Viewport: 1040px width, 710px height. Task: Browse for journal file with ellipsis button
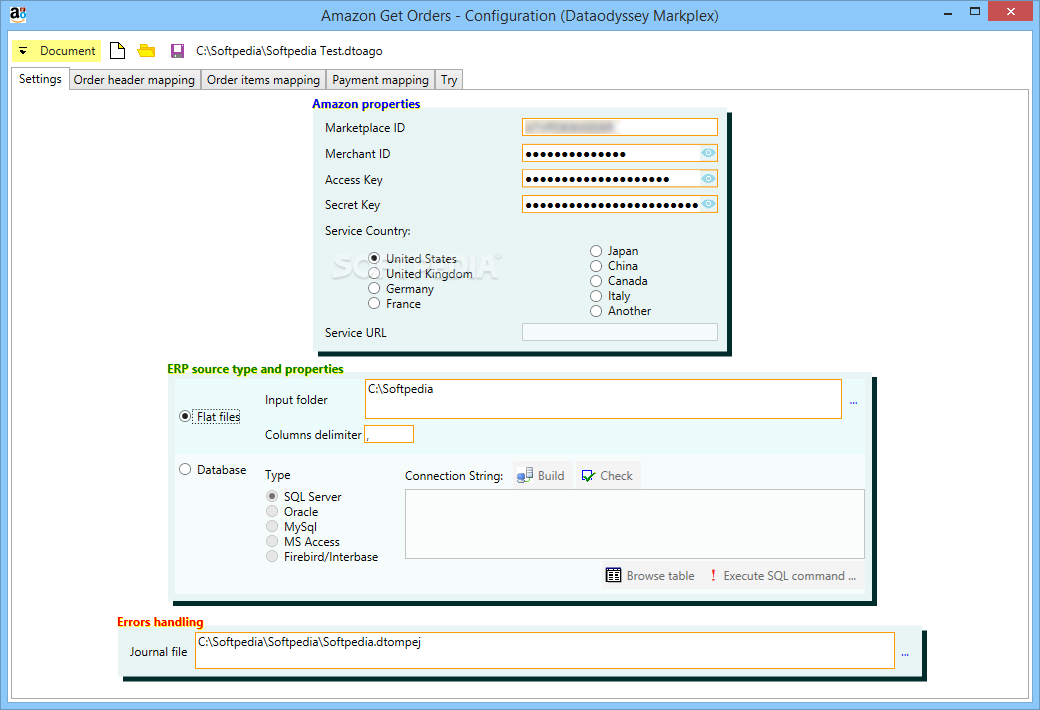(x=905, y=654)
